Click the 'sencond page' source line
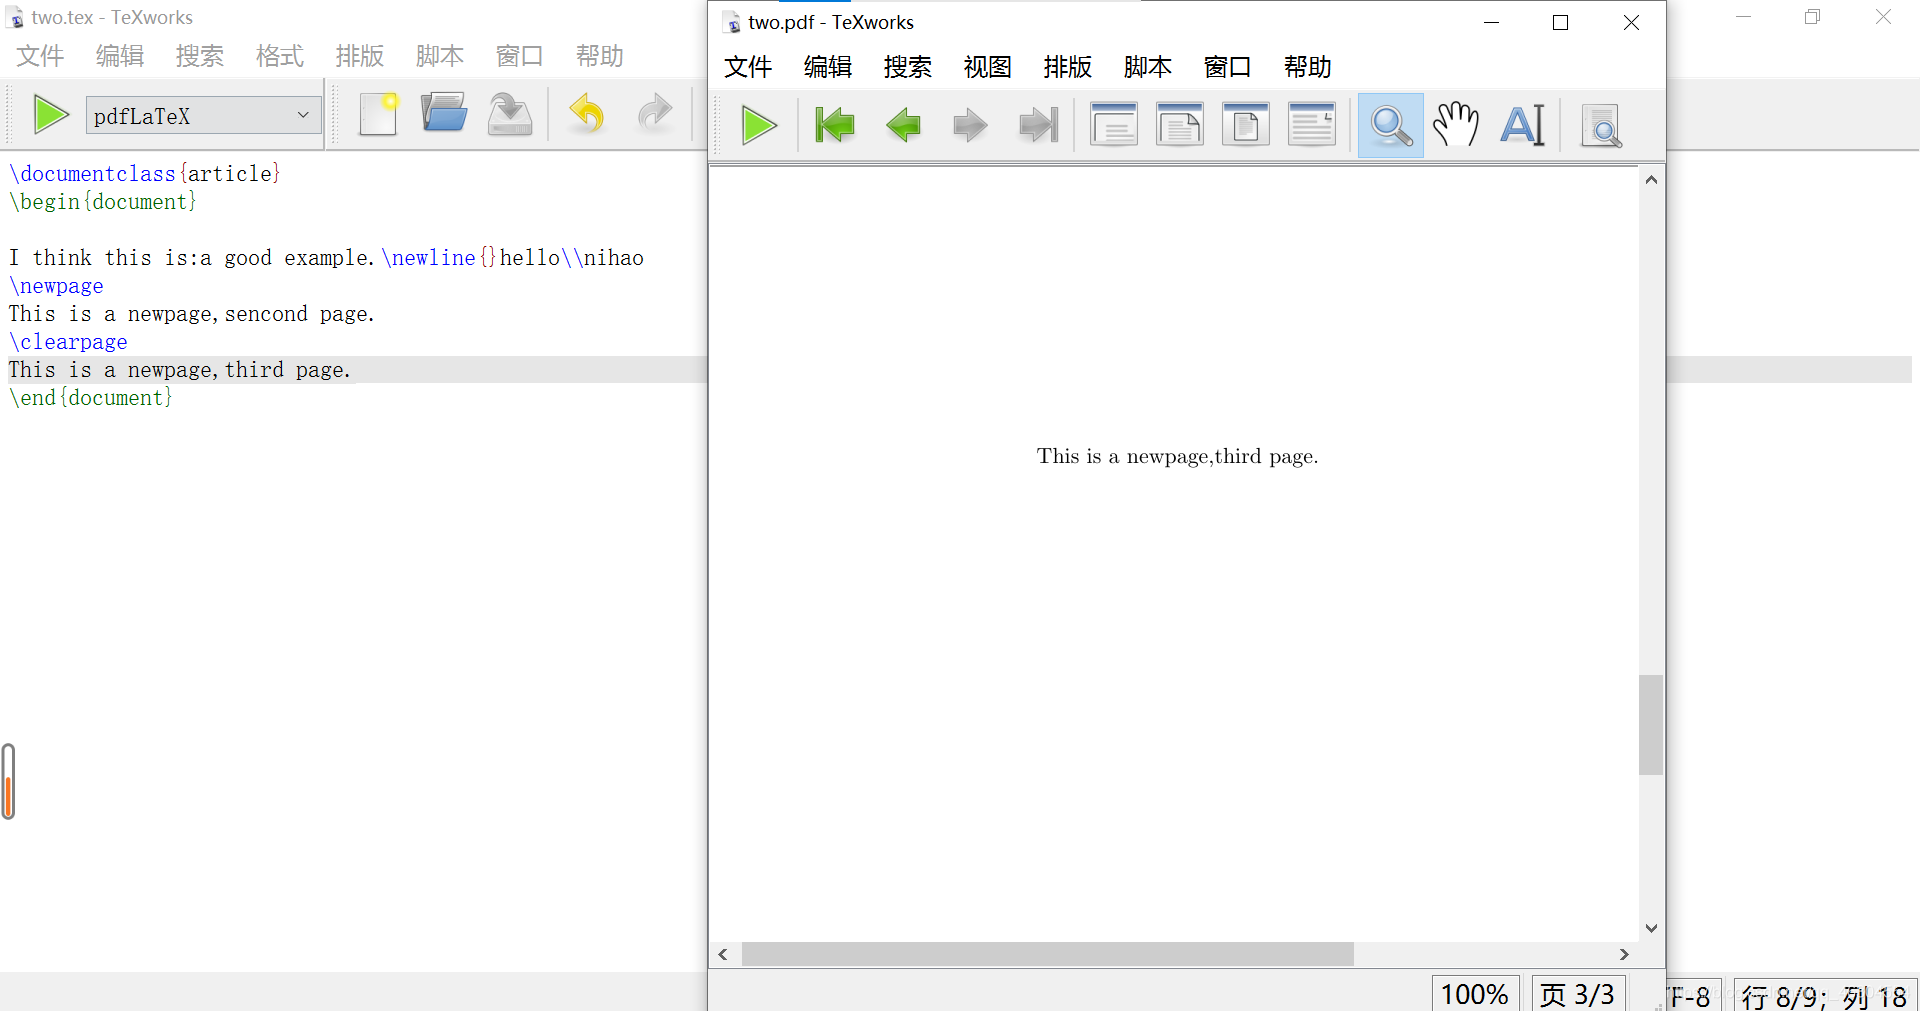1920x1011 pixels. tap(192, 314)
